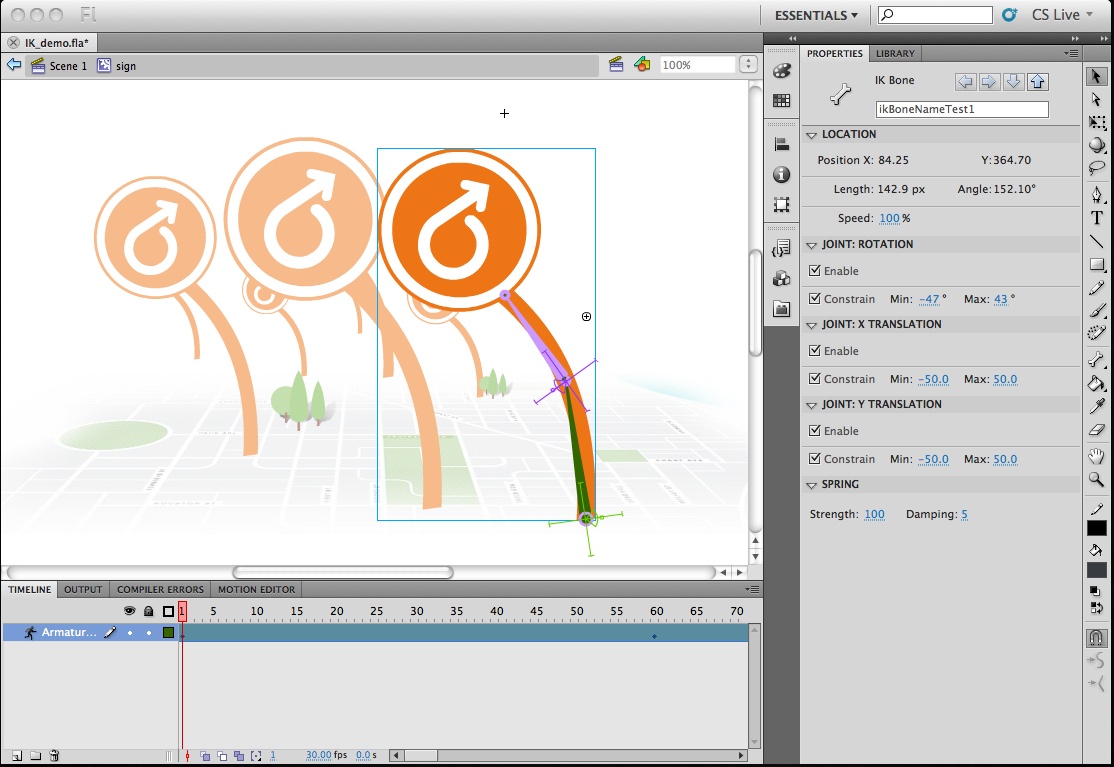The height and width of the screenshot is (767, 1114).
Task: Select the Brush tool
Action: (x=1096, y=310)
